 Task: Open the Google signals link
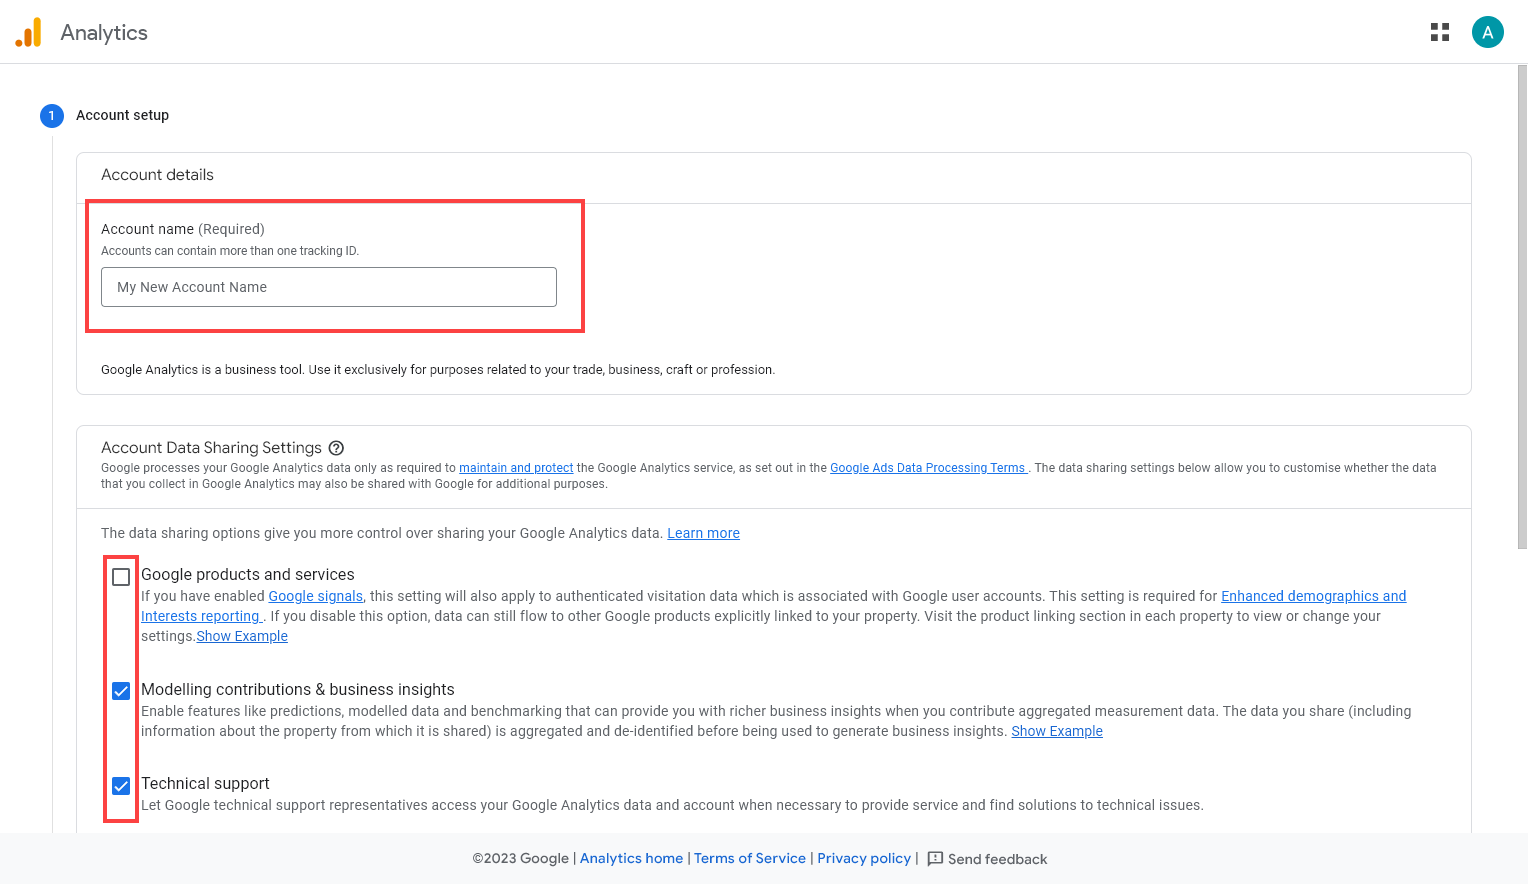[315, 595]
